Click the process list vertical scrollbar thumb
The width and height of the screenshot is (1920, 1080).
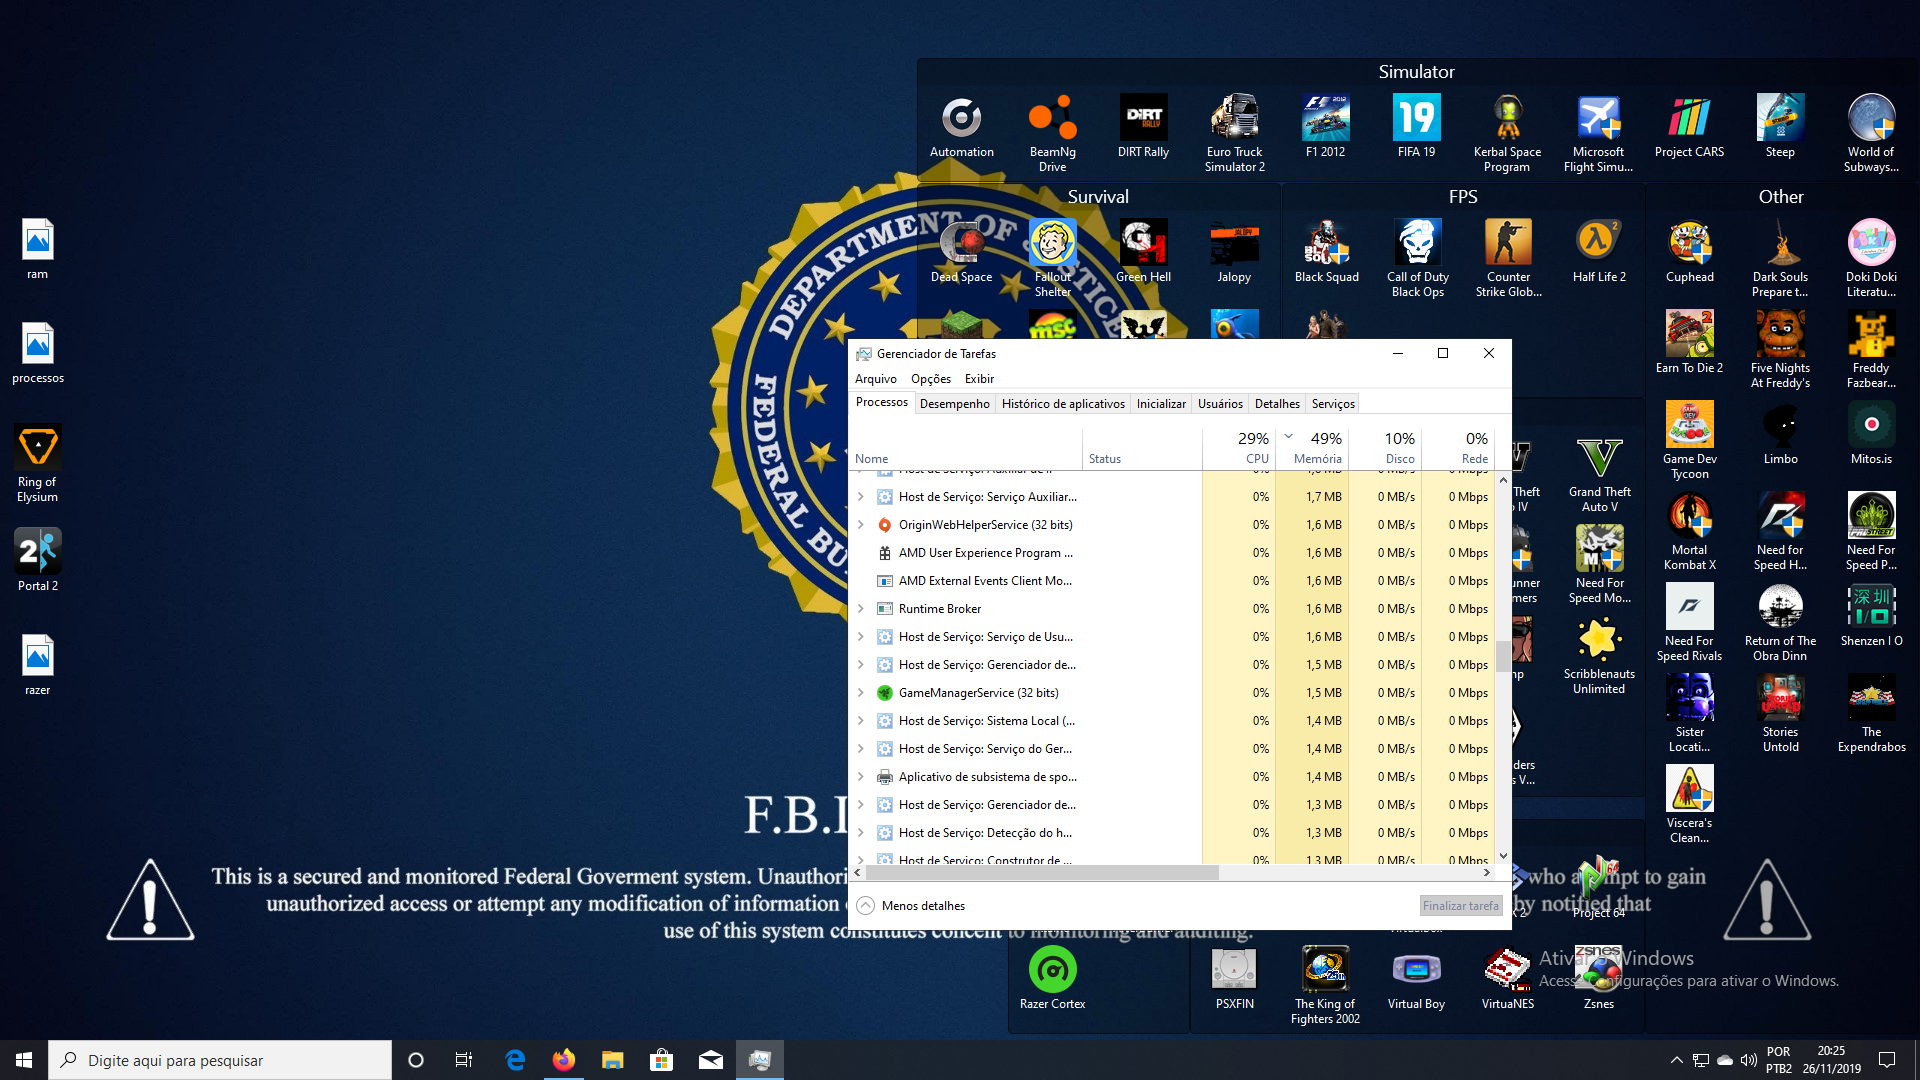tap(1503, 657)
